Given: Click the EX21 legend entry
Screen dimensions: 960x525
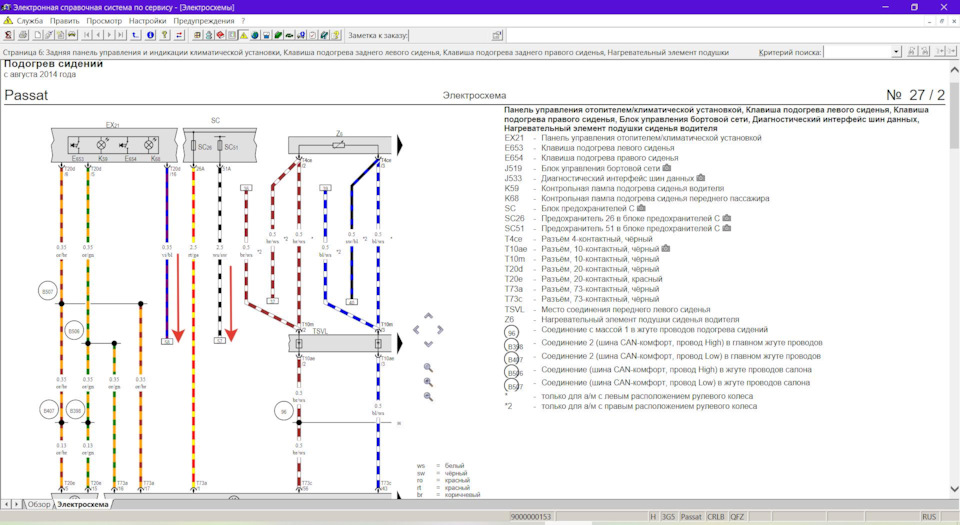Looking at the screenshot, I should [x=633, y=138].
